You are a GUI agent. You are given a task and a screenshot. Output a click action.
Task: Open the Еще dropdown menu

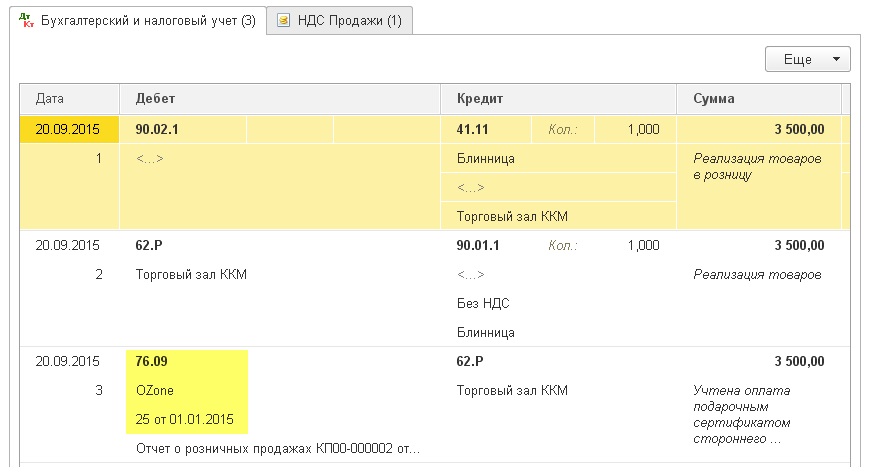coord(807,59)
